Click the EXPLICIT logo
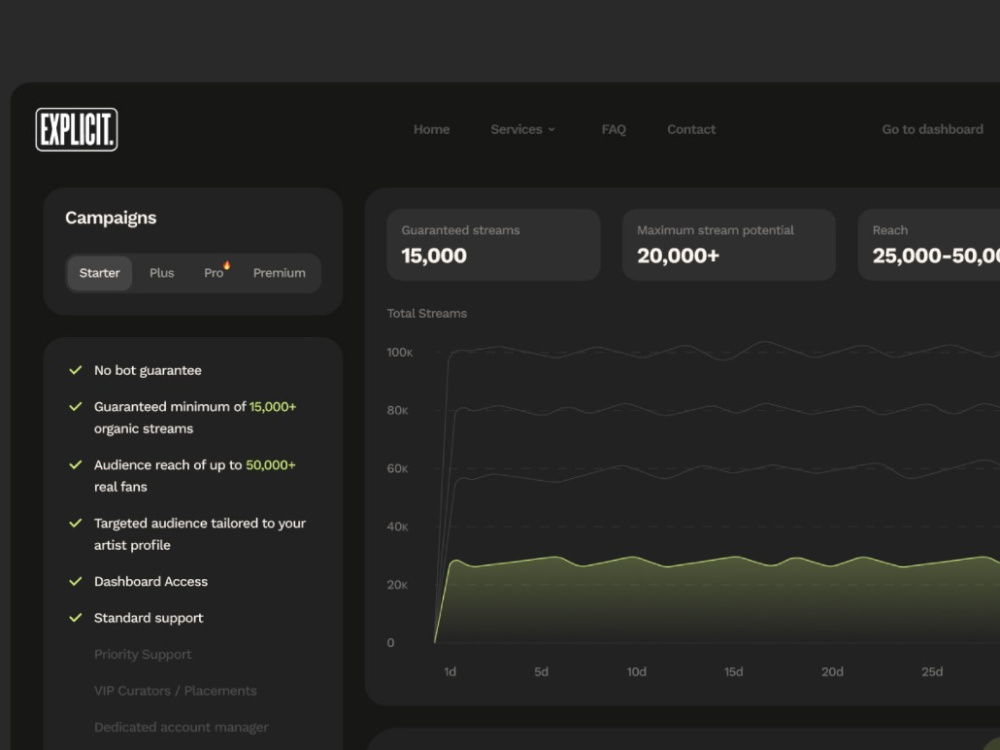The height and width of the screenshot is (750, 1000). [x=77, y=129]
